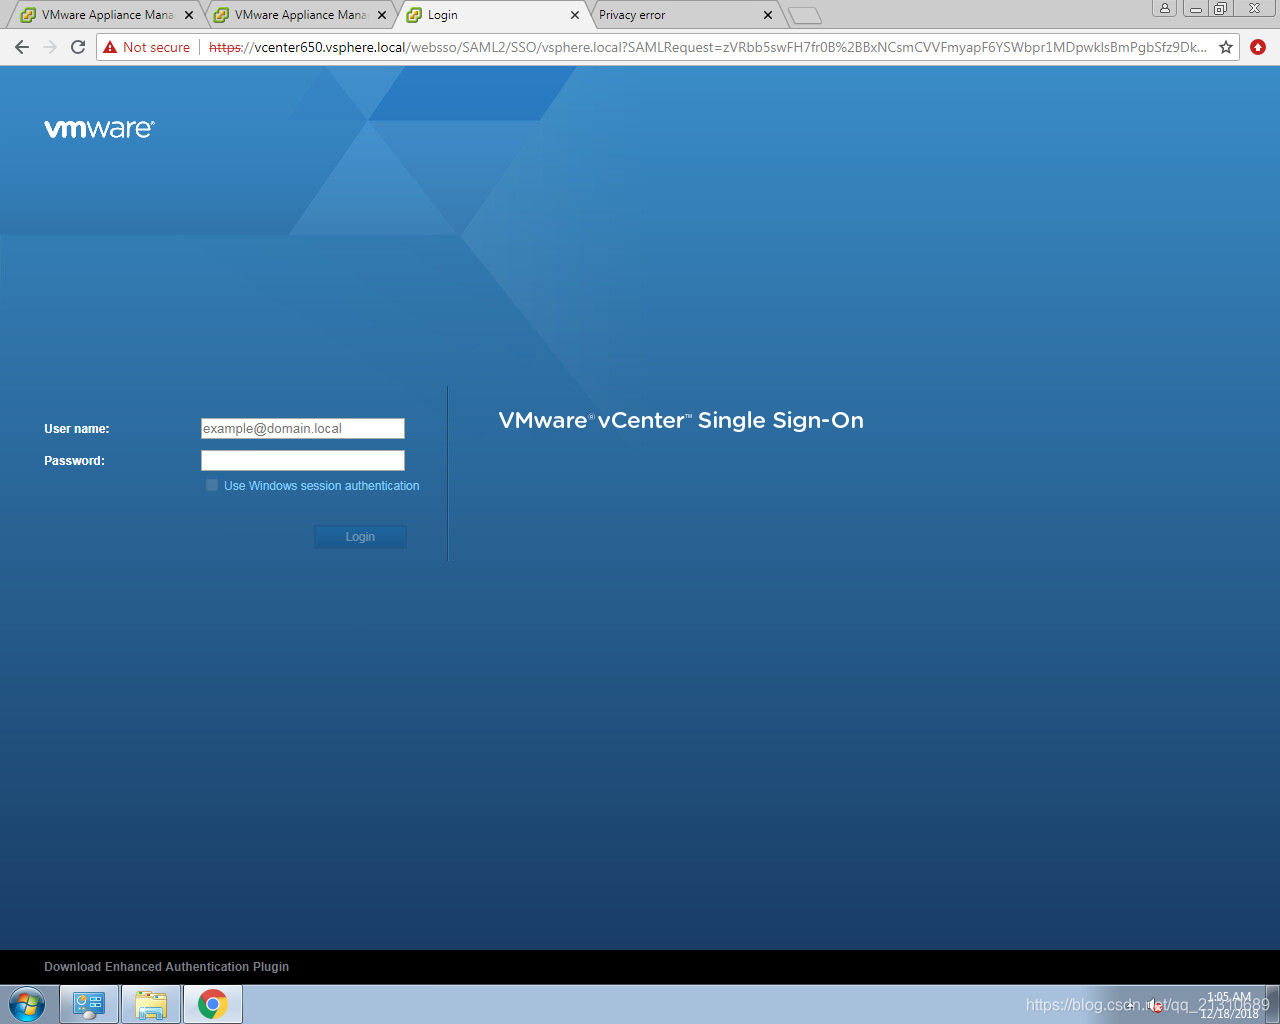Close the first VMware Appliance tab

point(189,15)
